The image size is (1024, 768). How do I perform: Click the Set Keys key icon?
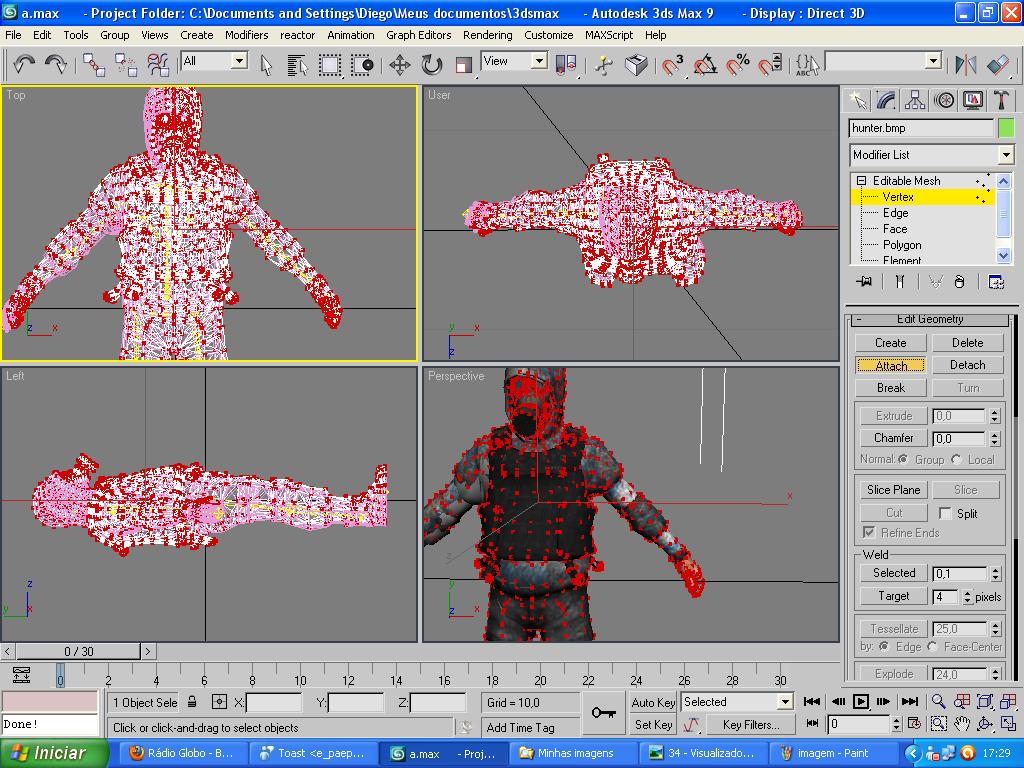click(603, 712)
